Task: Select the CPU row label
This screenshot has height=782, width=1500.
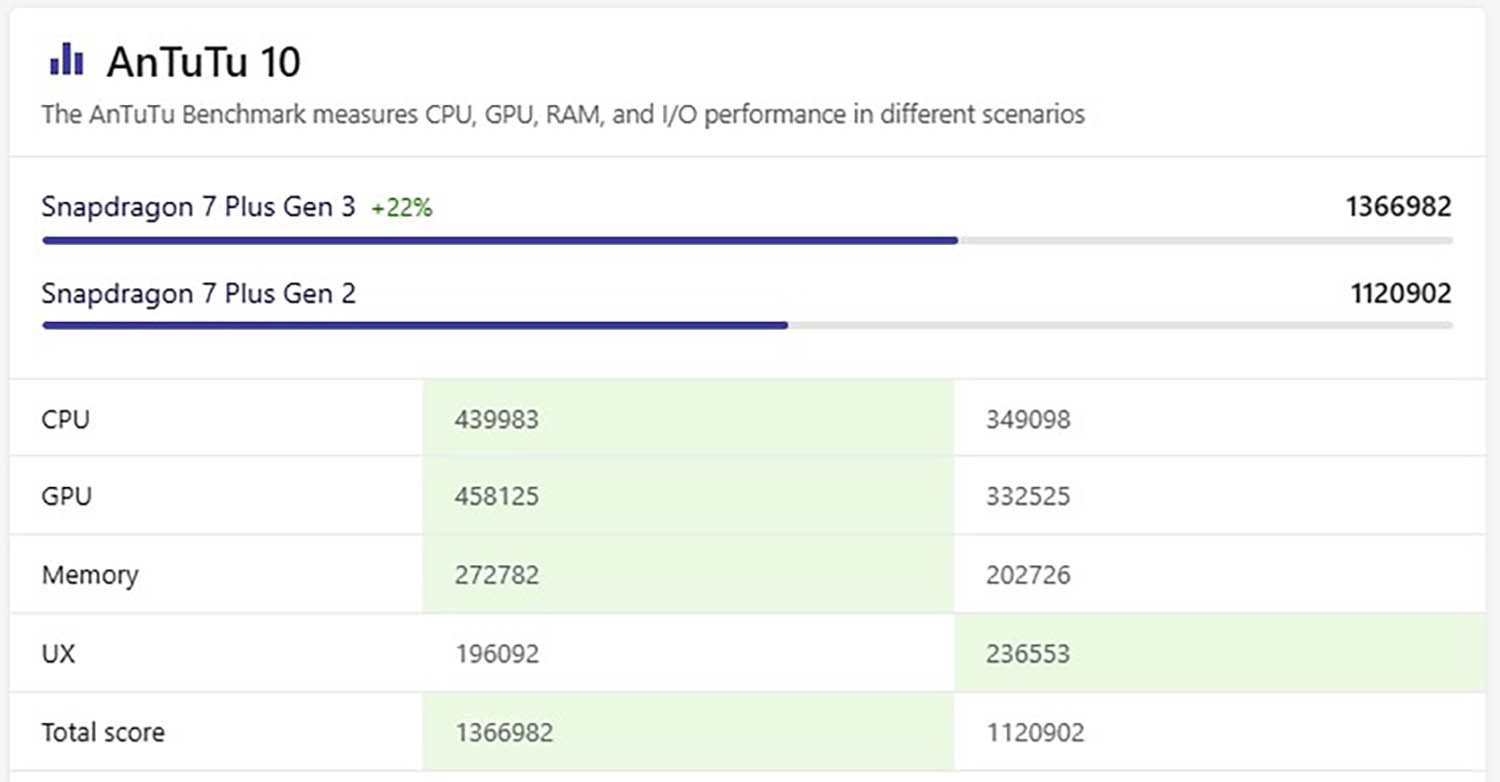Action: point(66,419)
